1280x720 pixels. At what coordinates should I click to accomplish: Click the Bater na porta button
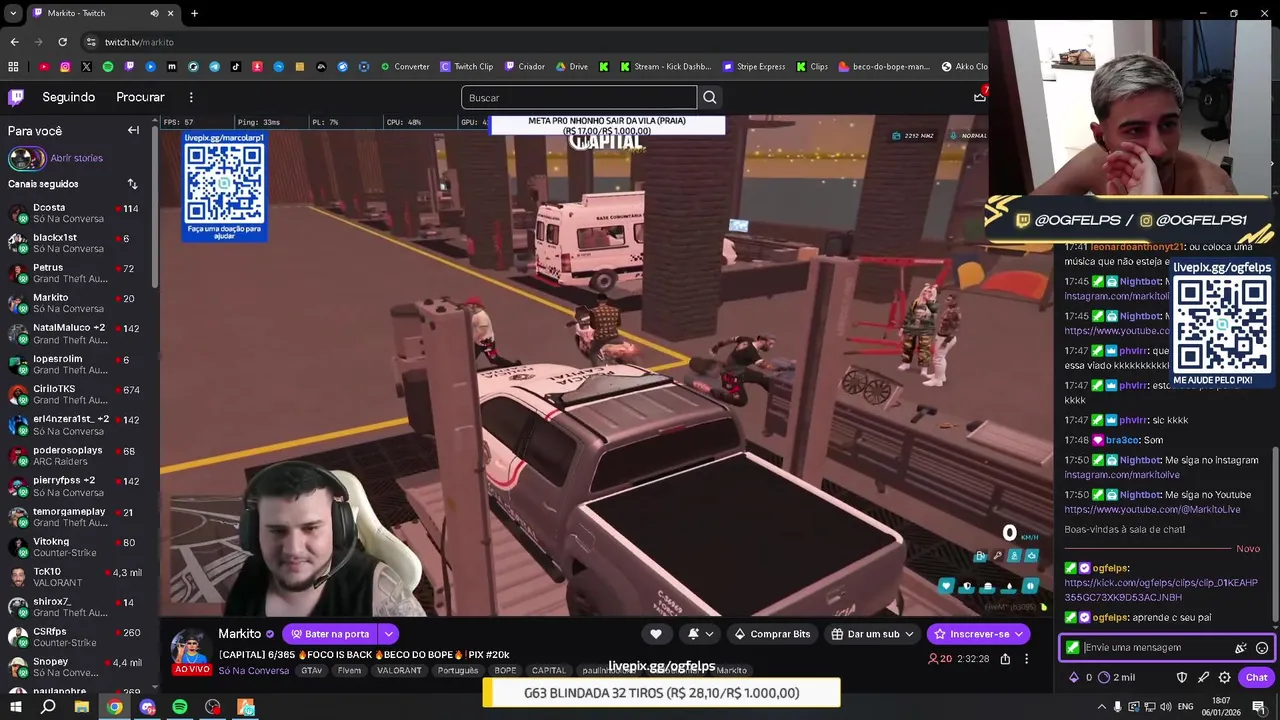coord(329,634)
